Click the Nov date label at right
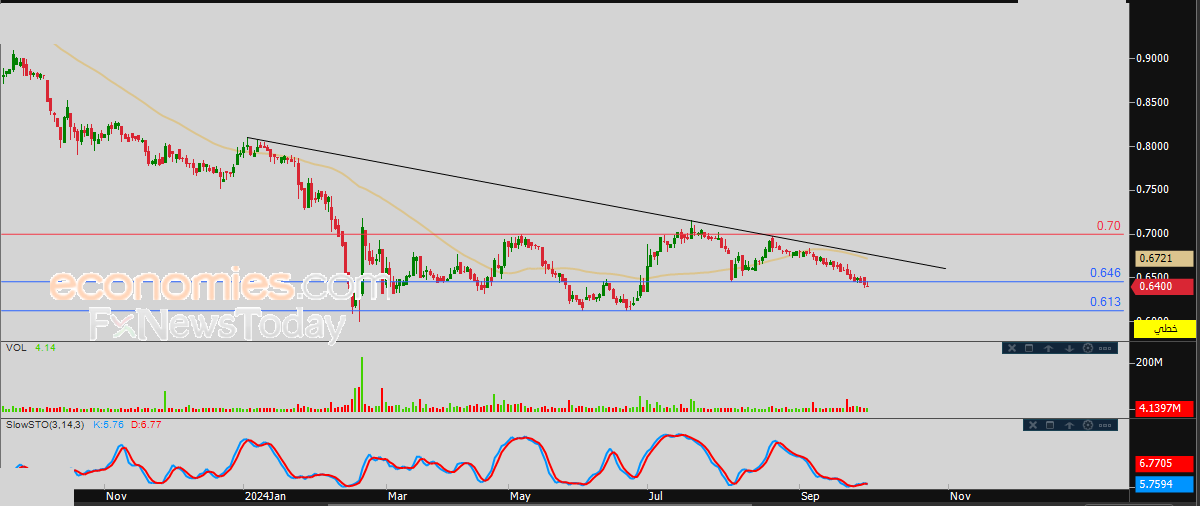Screen dimensions: 1200x506 click(x=959, y=495)
